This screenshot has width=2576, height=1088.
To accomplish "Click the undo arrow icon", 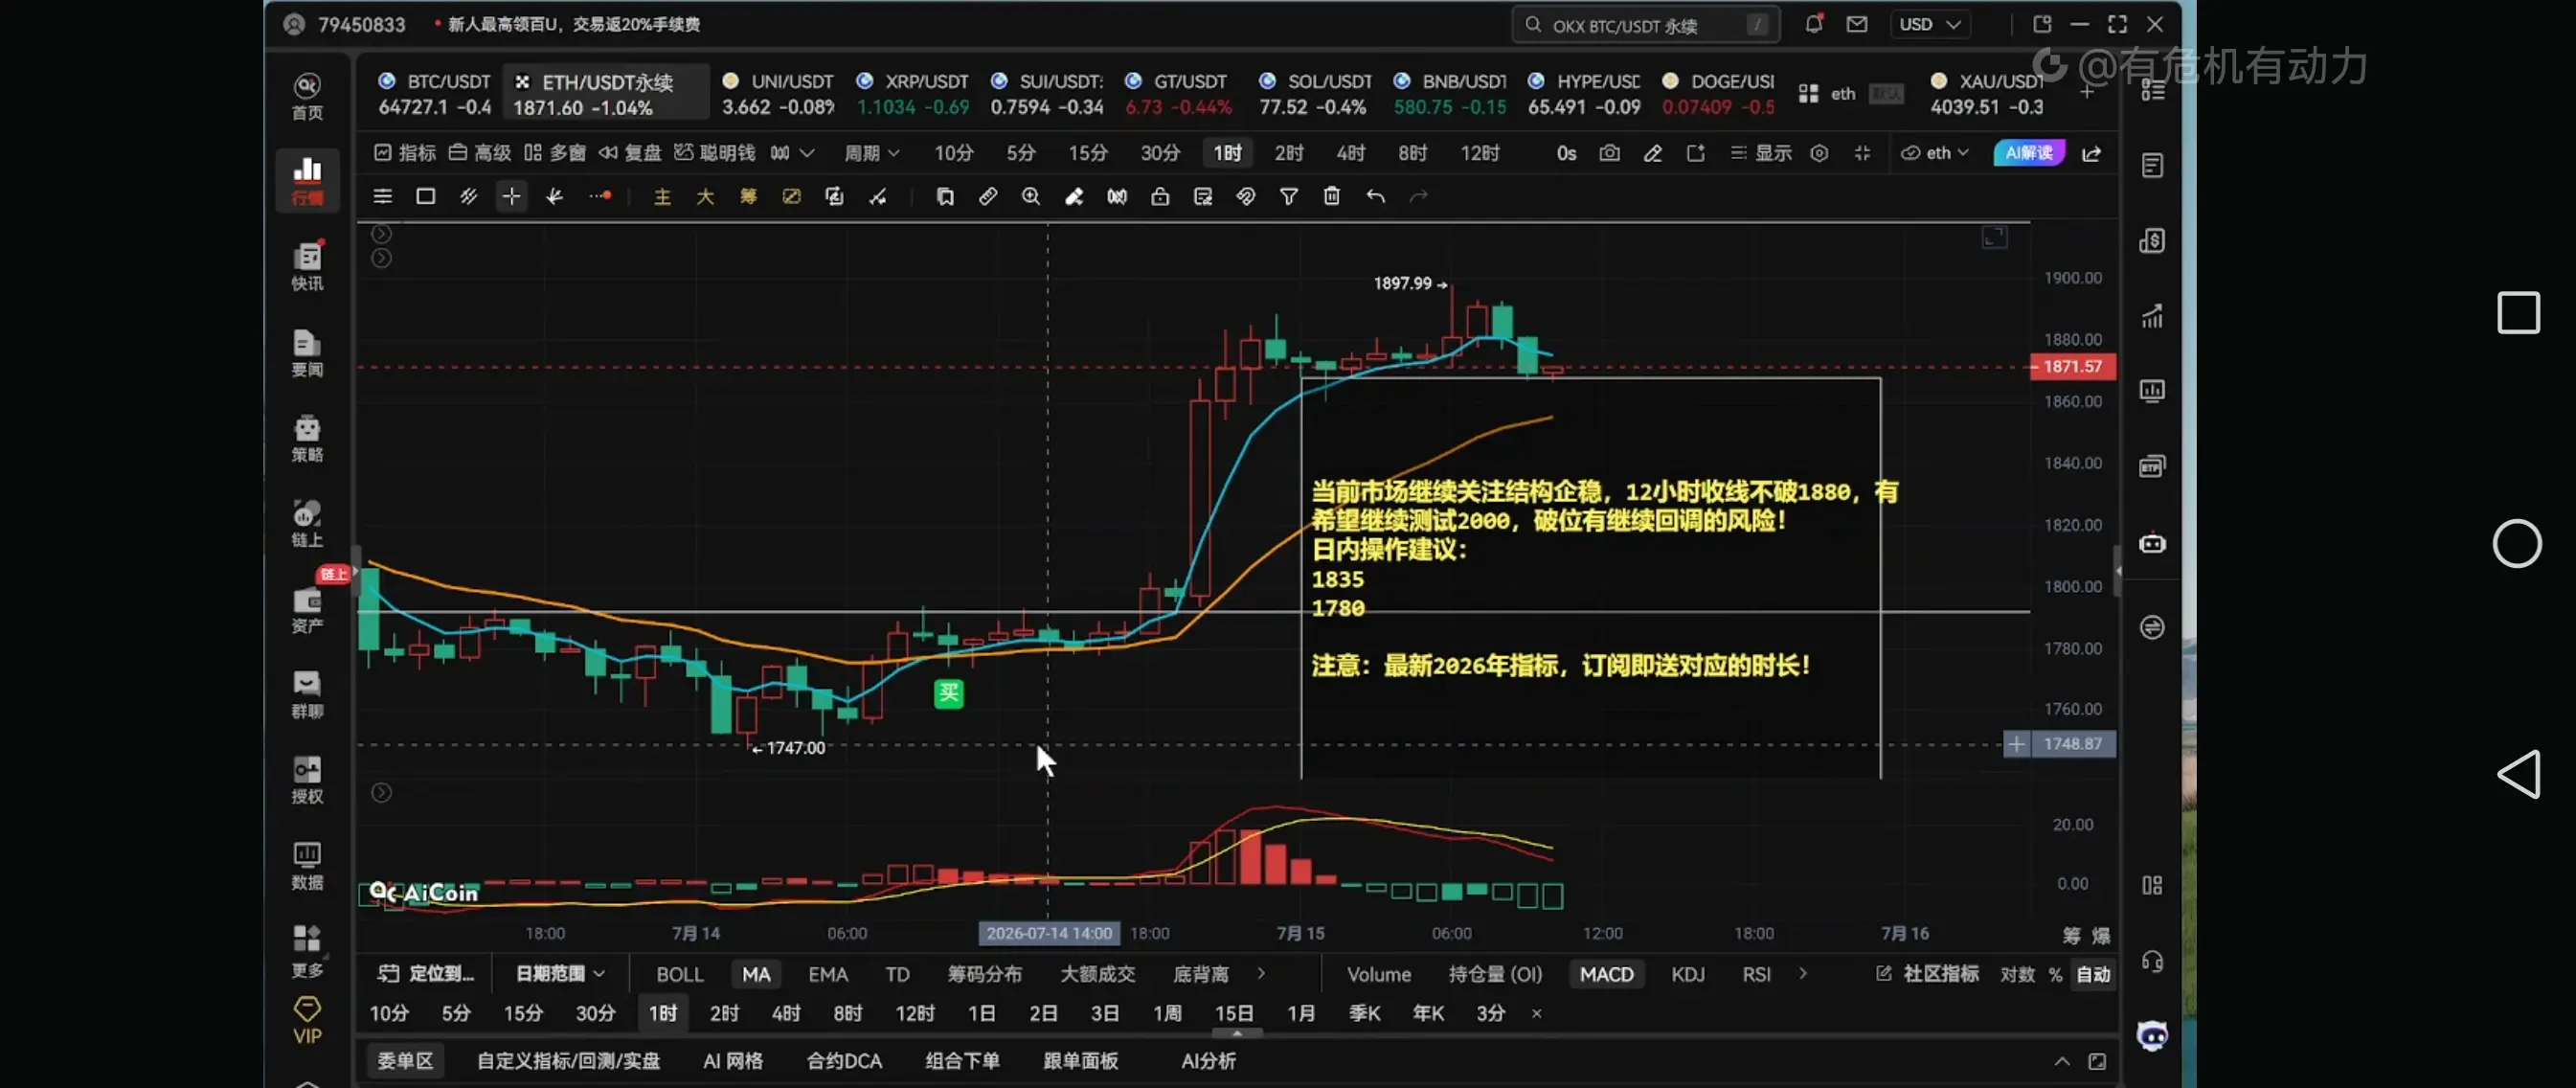I will 1375,196.
